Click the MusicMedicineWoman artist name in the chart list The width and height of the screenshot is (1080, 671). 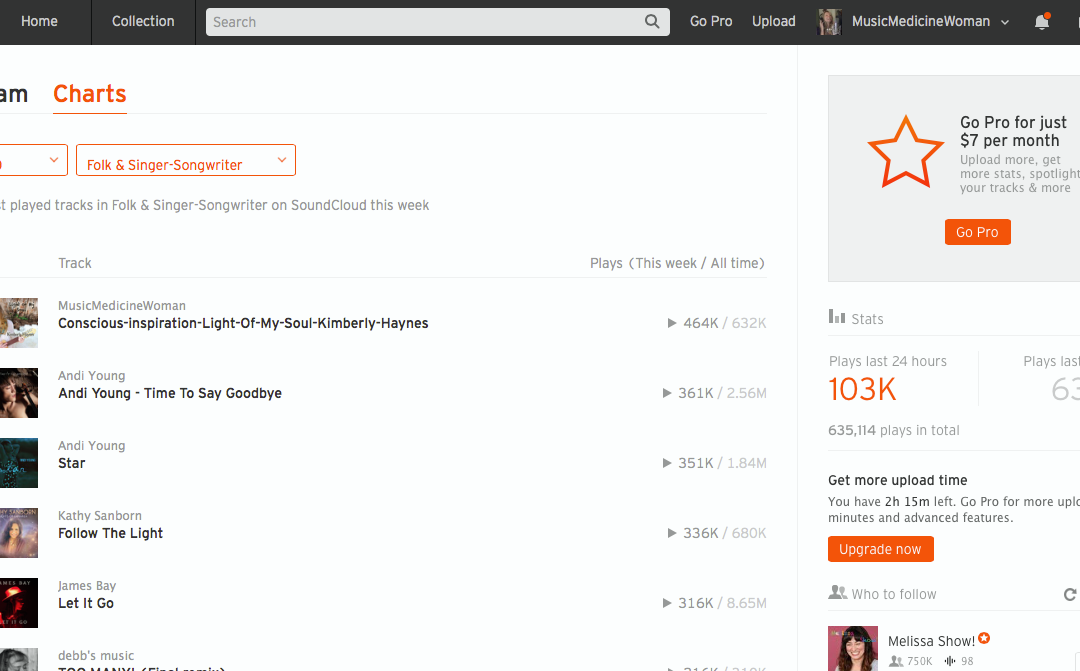click(x=122, y=305)
